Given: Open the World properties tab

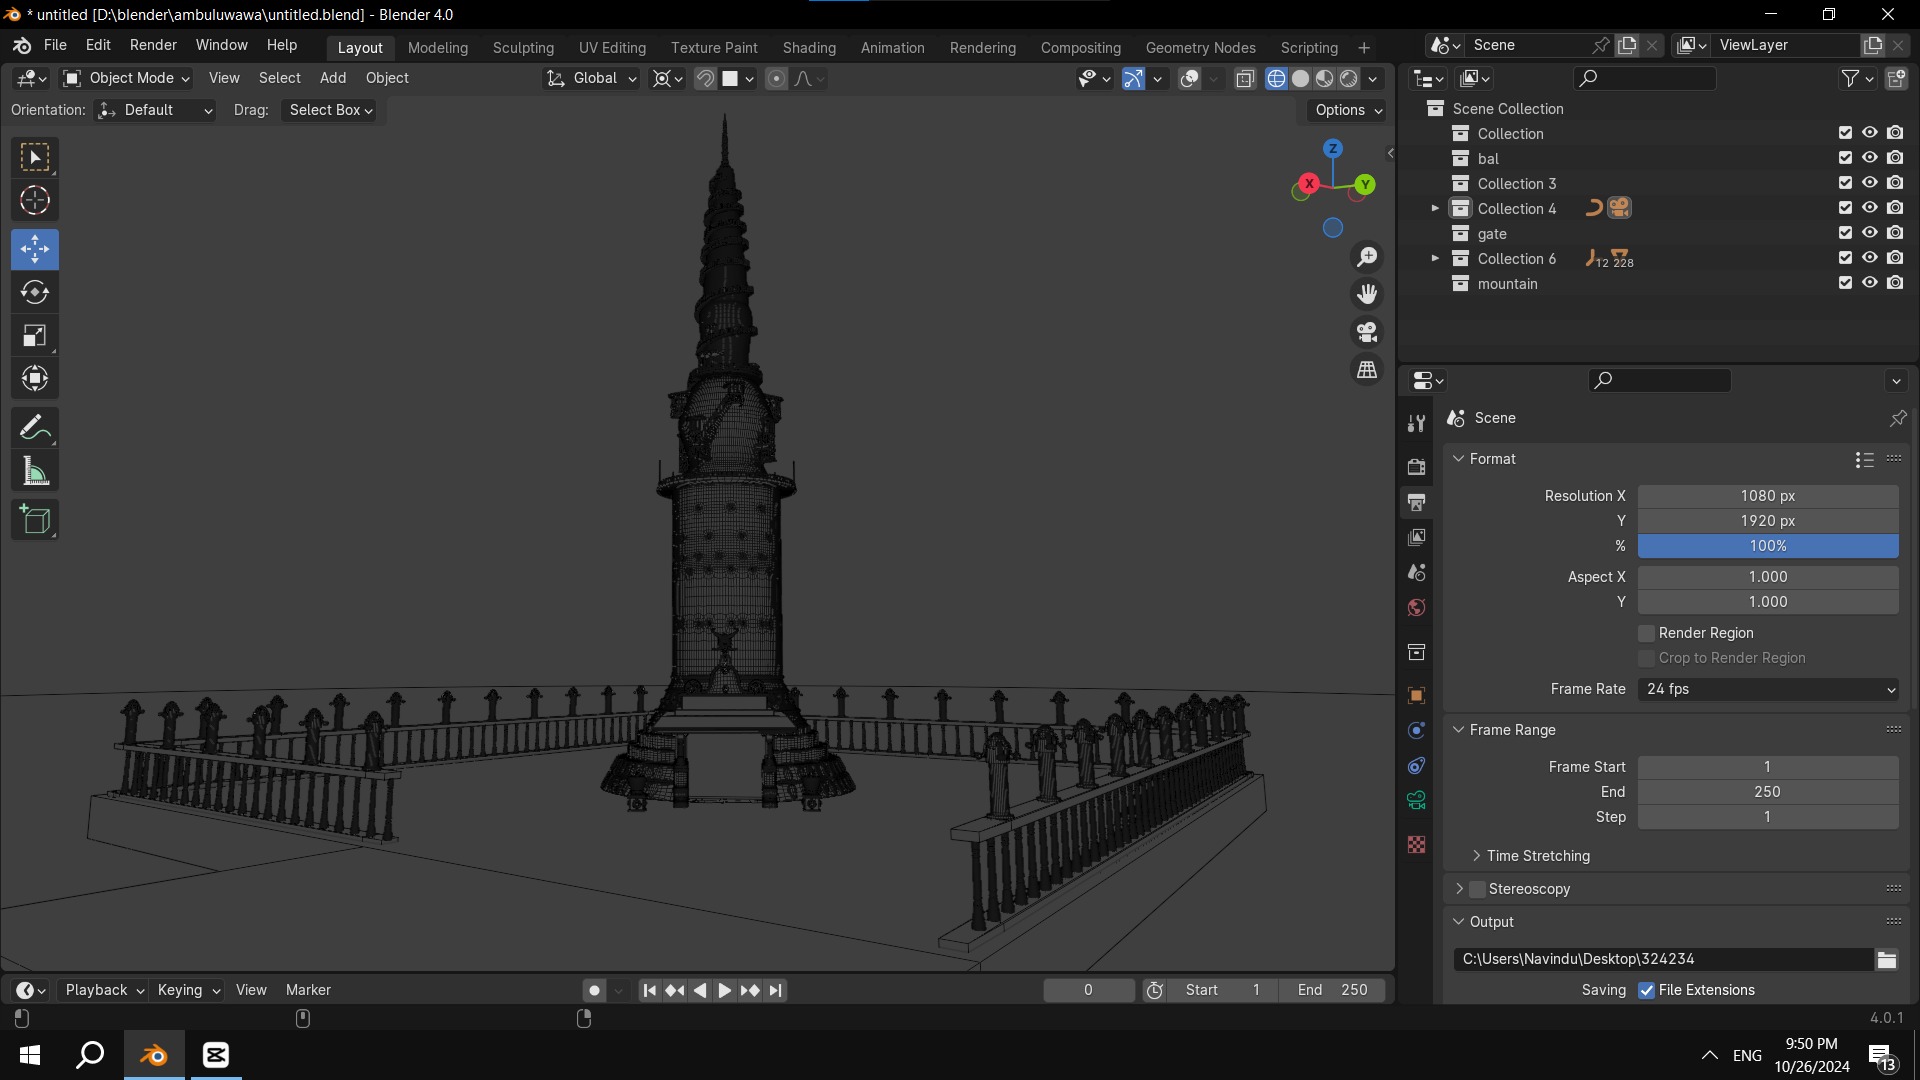Looking at the screenshot, I should click(x=1416, y=607).
